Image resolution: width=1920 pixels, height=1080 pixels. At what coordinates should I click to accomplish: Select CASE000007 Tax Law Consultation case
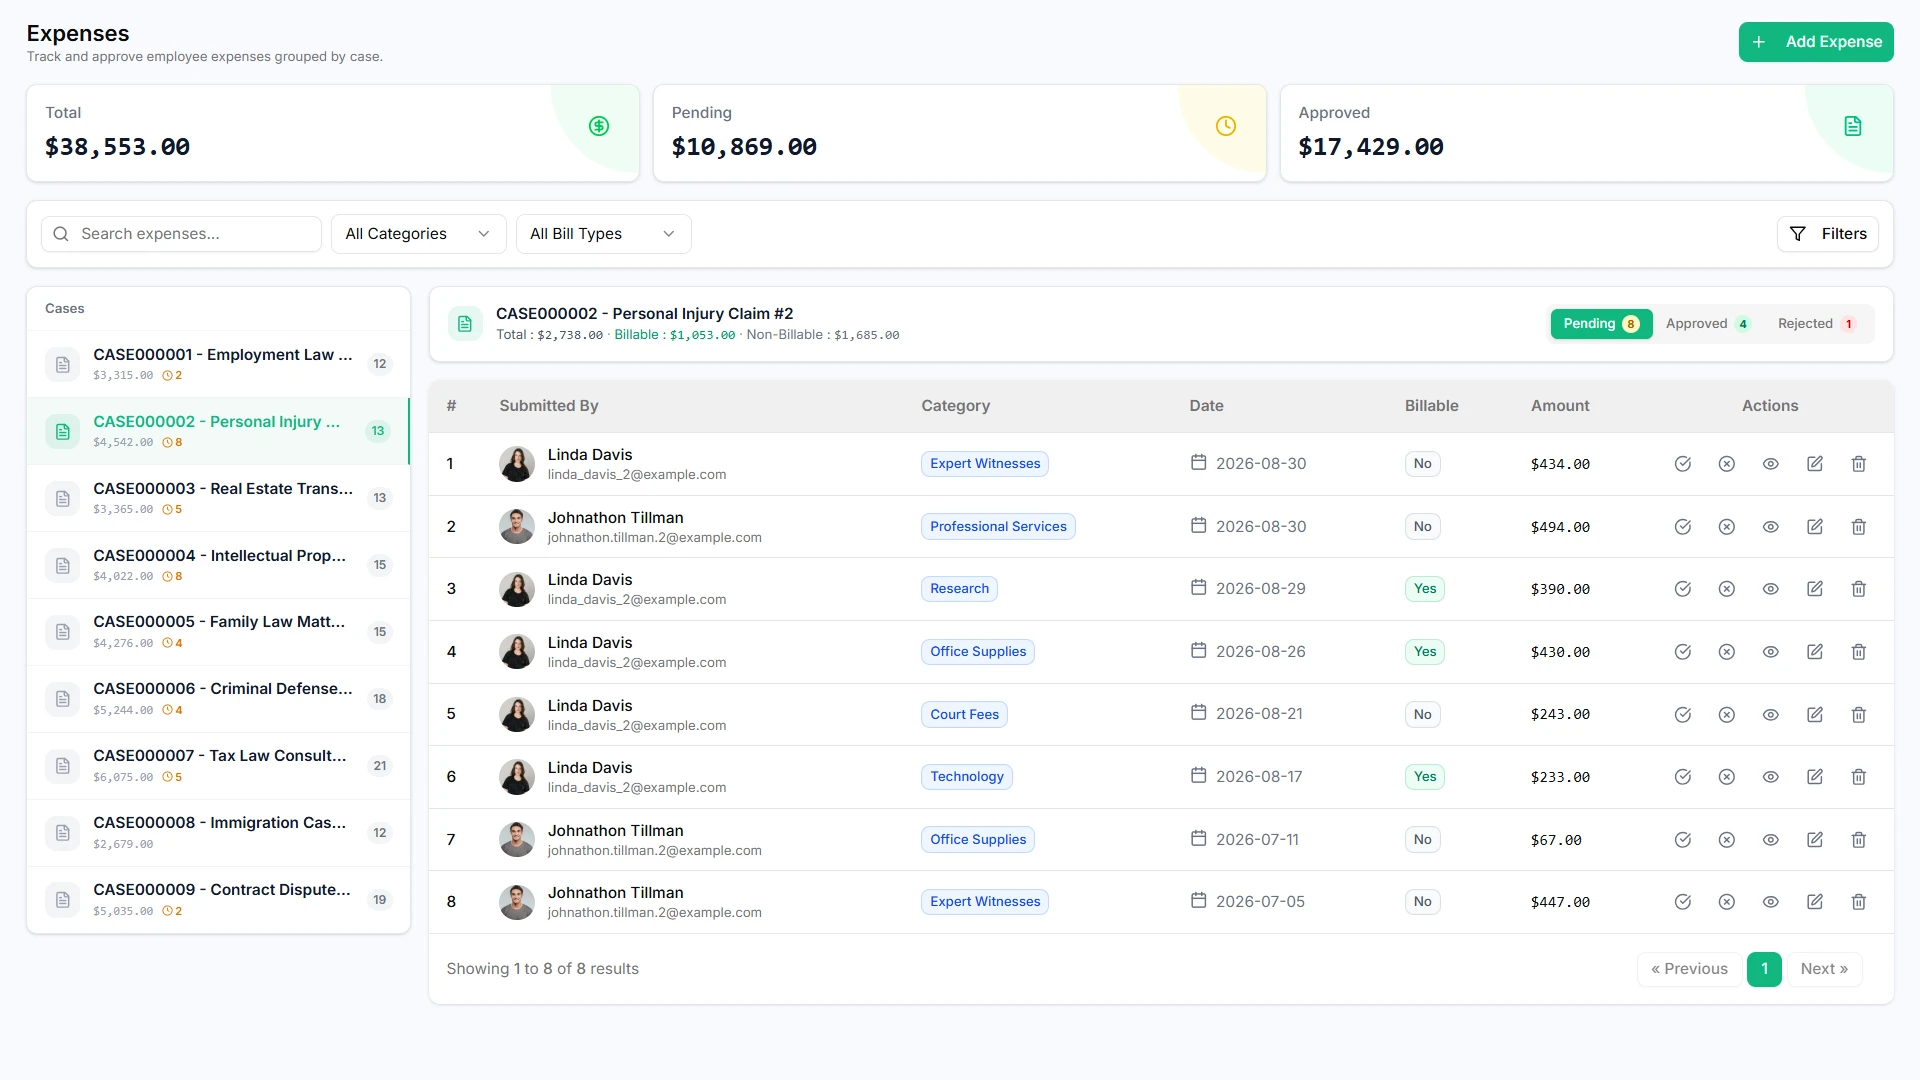[218, 766]
